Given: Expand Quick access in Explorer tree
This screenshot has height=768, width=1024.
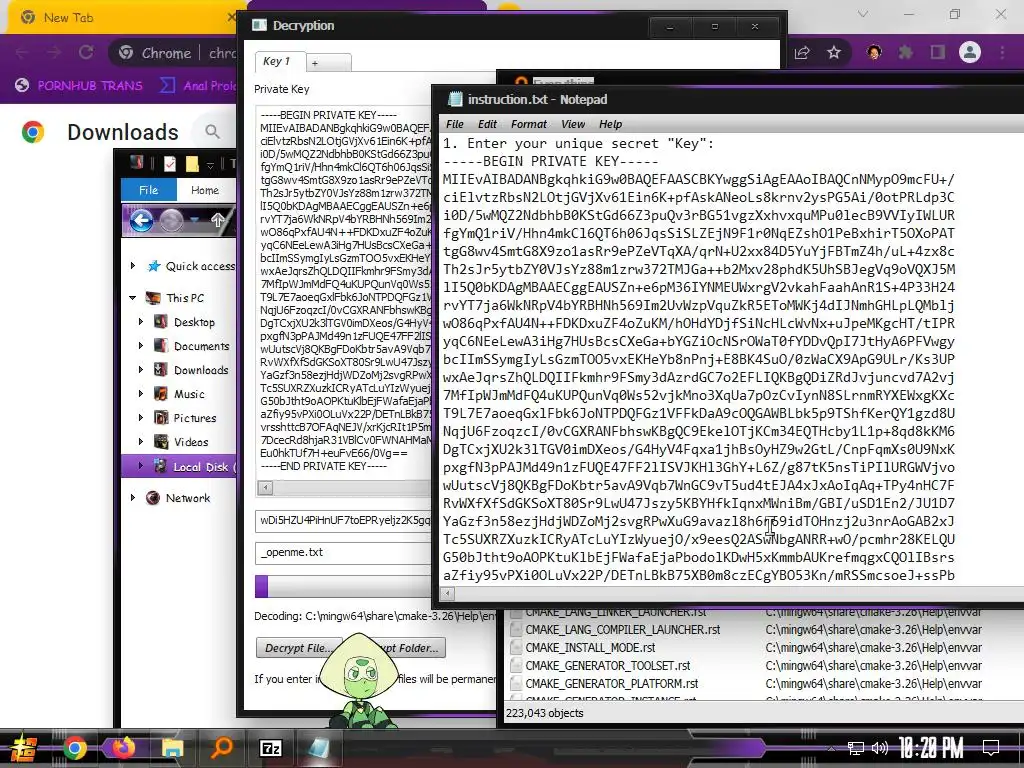Looking at the screenshot, I should 133,265.
